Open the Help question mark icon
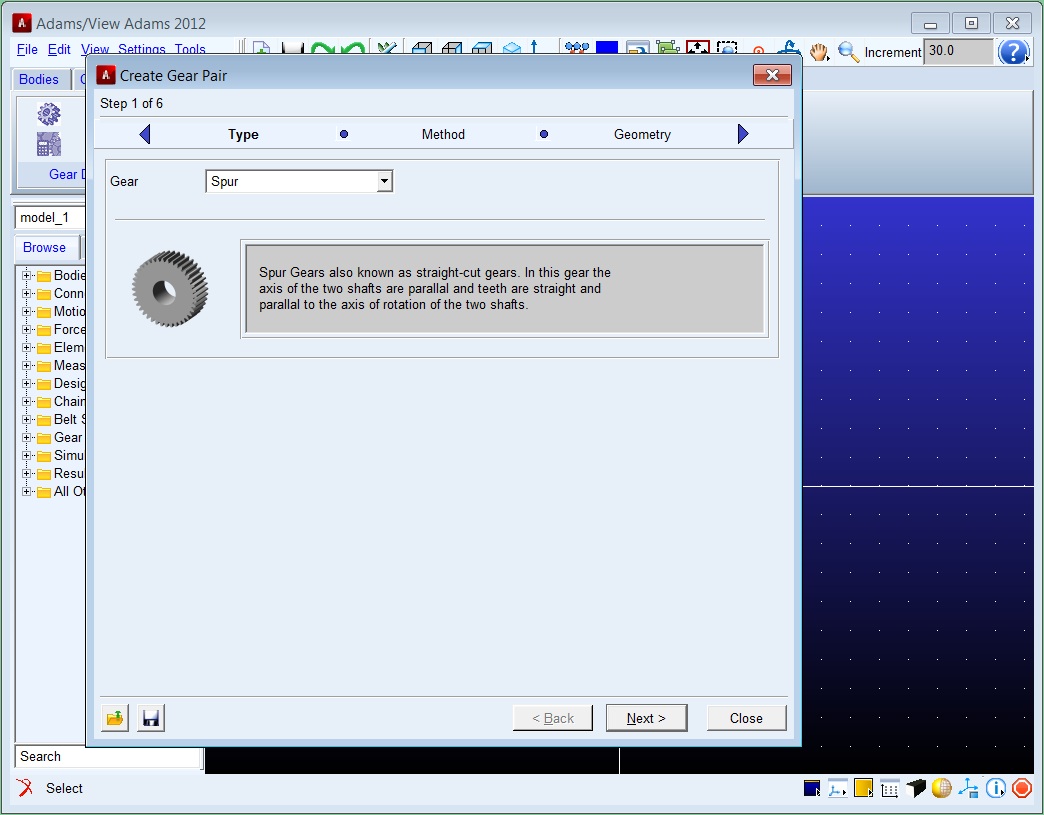 [x=1013, y=52]
